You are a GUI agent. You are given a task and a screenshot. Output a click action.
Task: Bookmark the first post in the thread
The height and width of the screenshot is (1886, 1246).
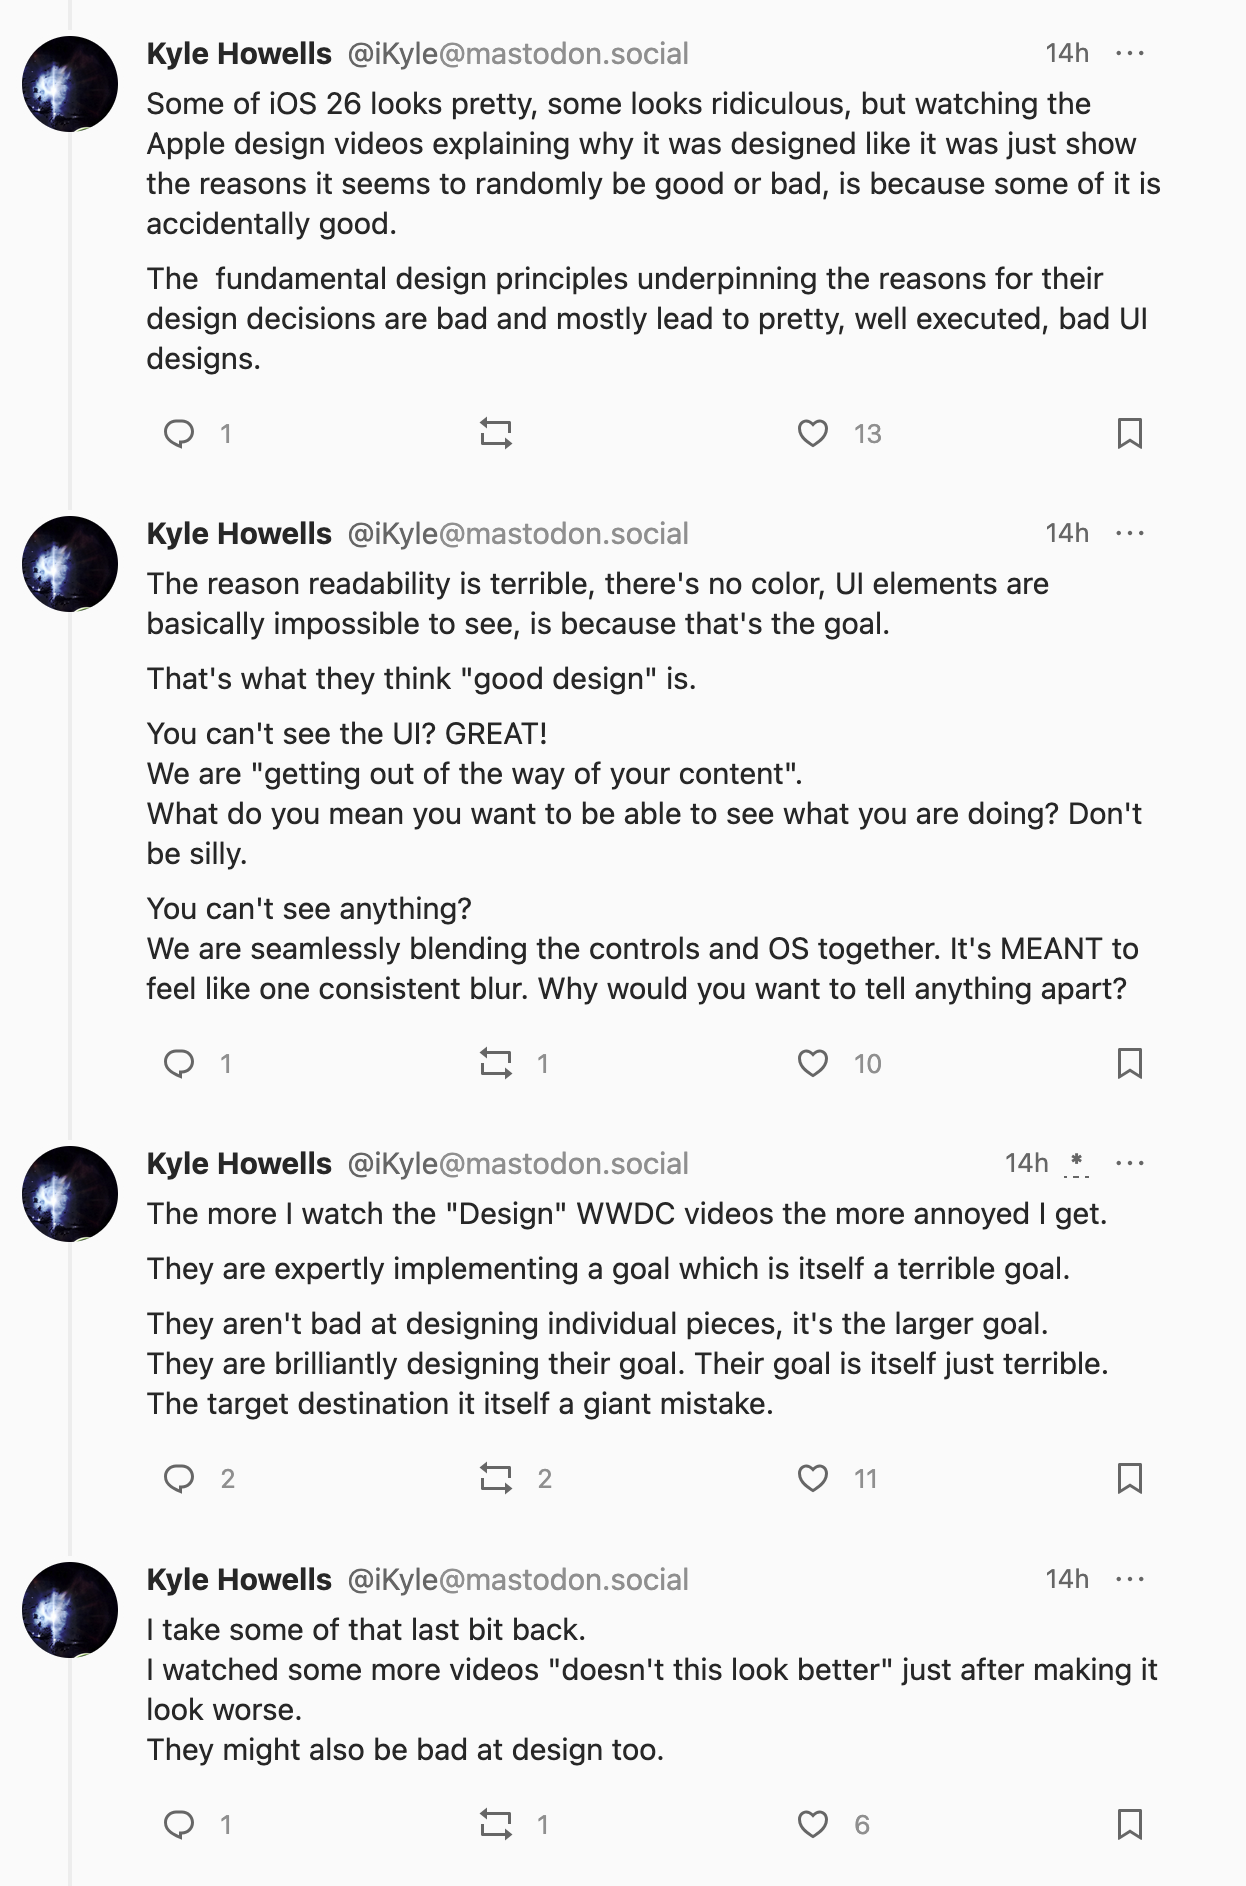[x=1130, y=433]
